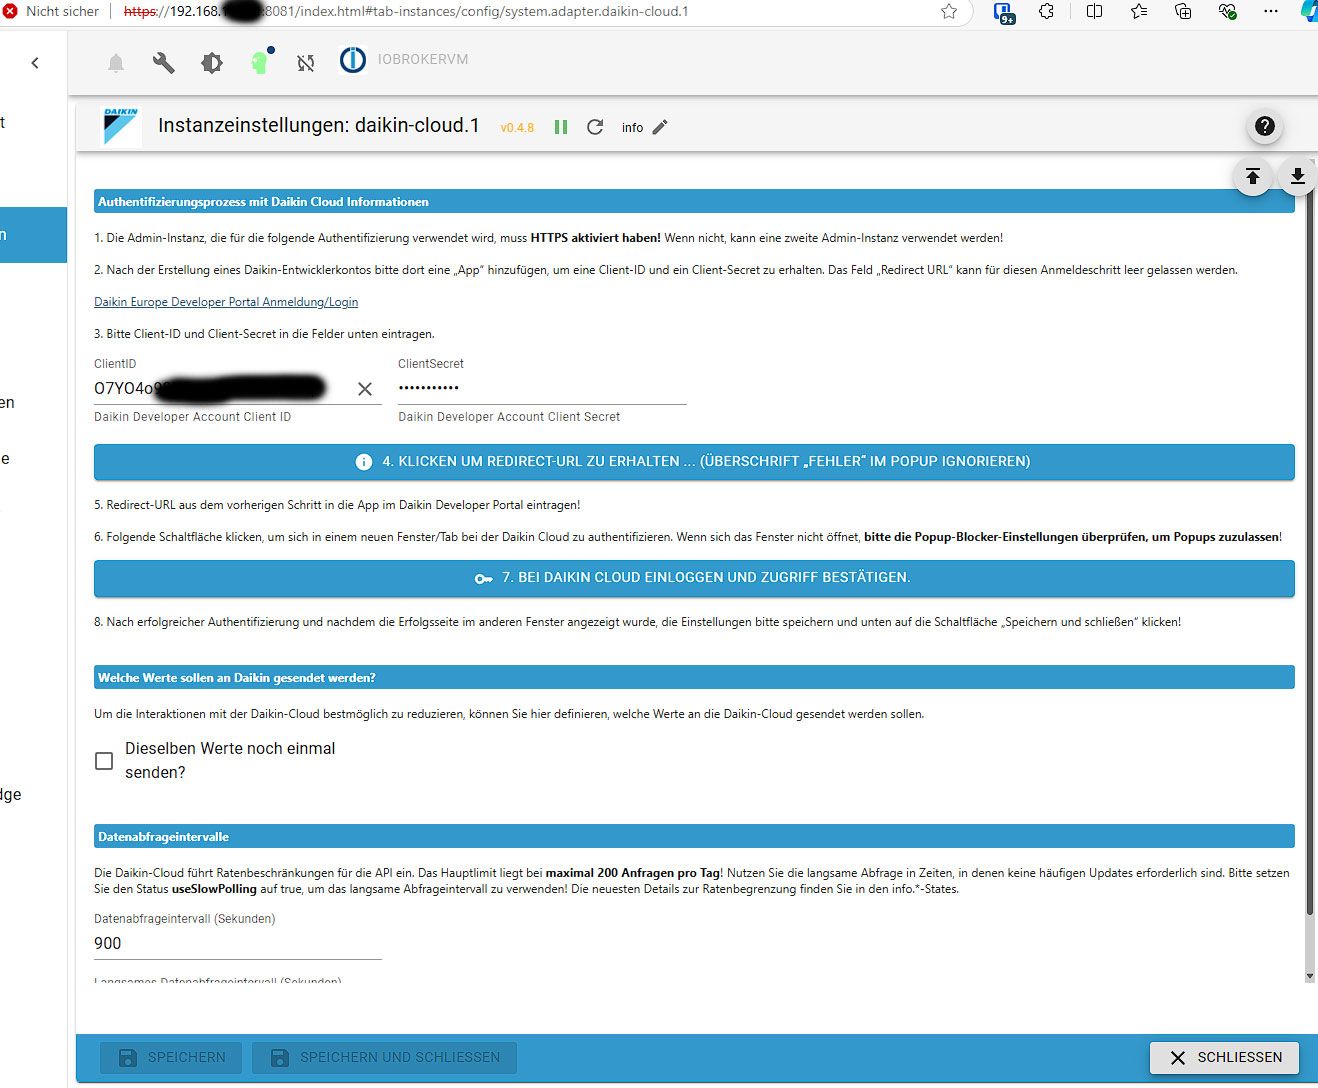Click the Daikin adapter logo
Viewport: 1318px width, 1088px height.
[x=122, y=127]
